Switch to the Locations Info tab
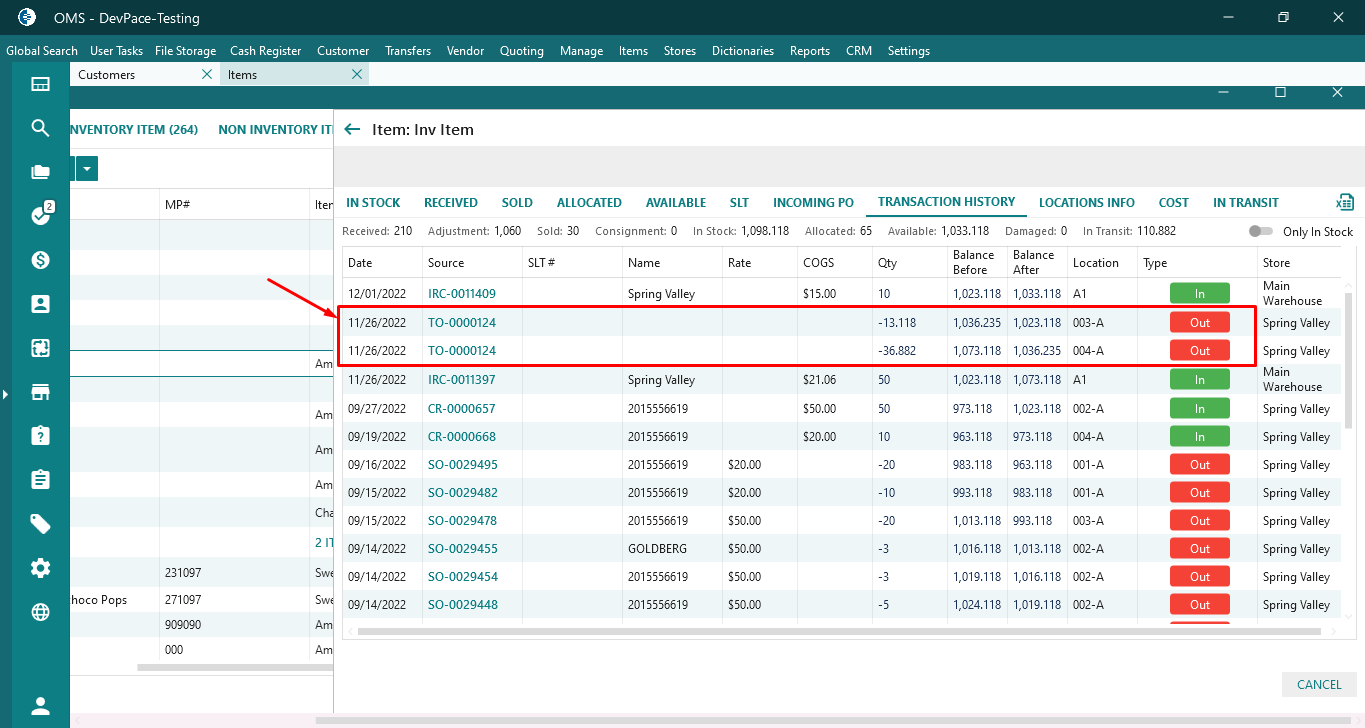The height and width of the screenshot is (728, 1365). (x=1086, y=202)
